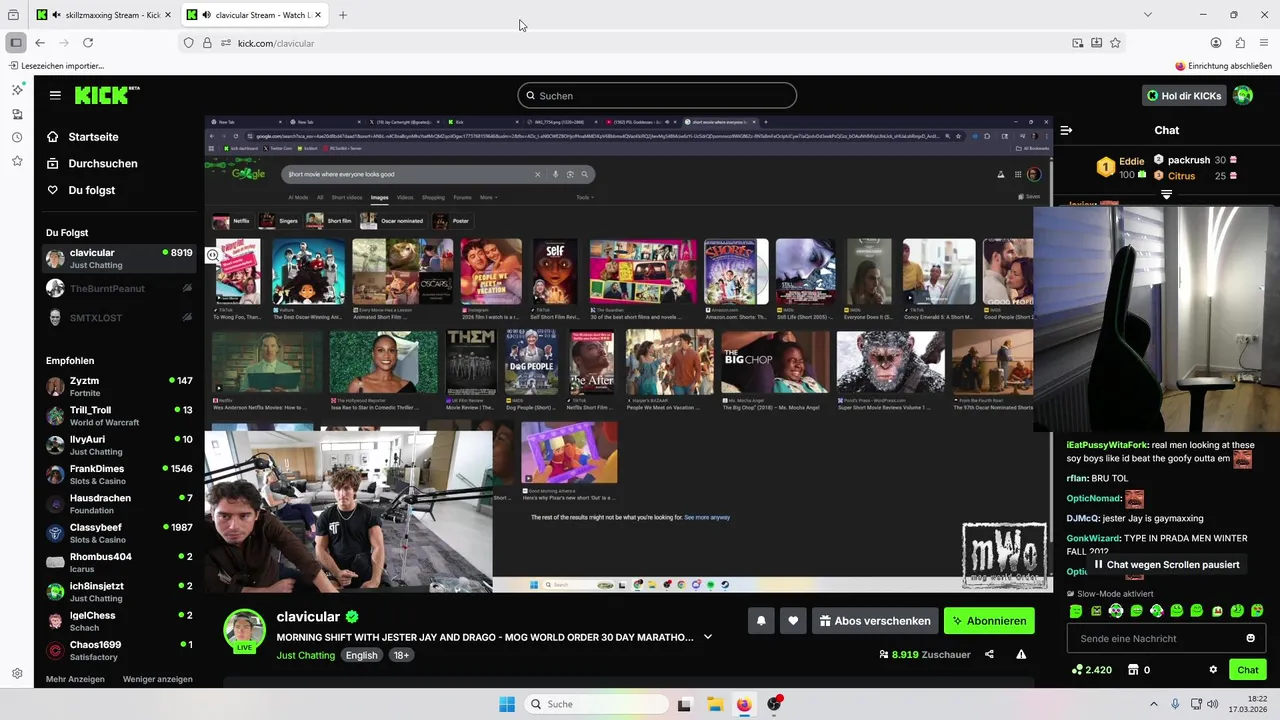
Task: Open the user profile avatar in Kick header
Action: tap(1243, 95)
